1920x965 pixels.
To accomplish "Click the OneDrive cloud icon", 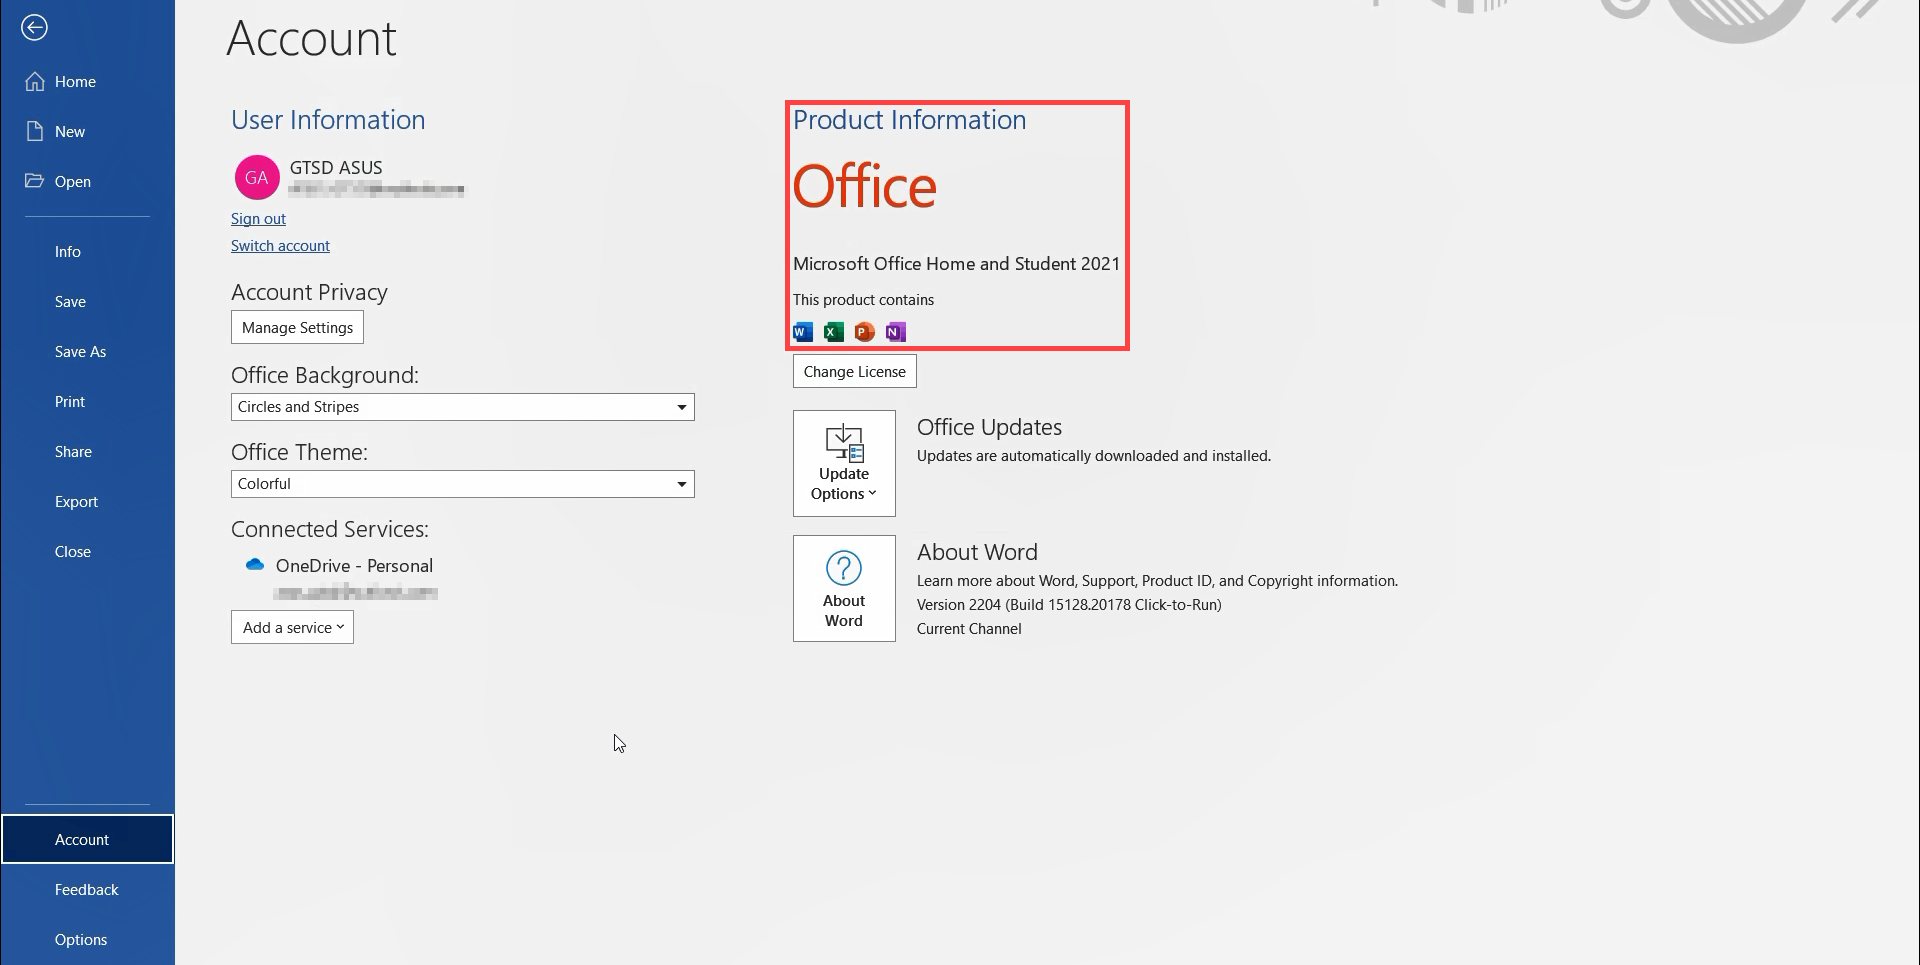I will 255,565.
